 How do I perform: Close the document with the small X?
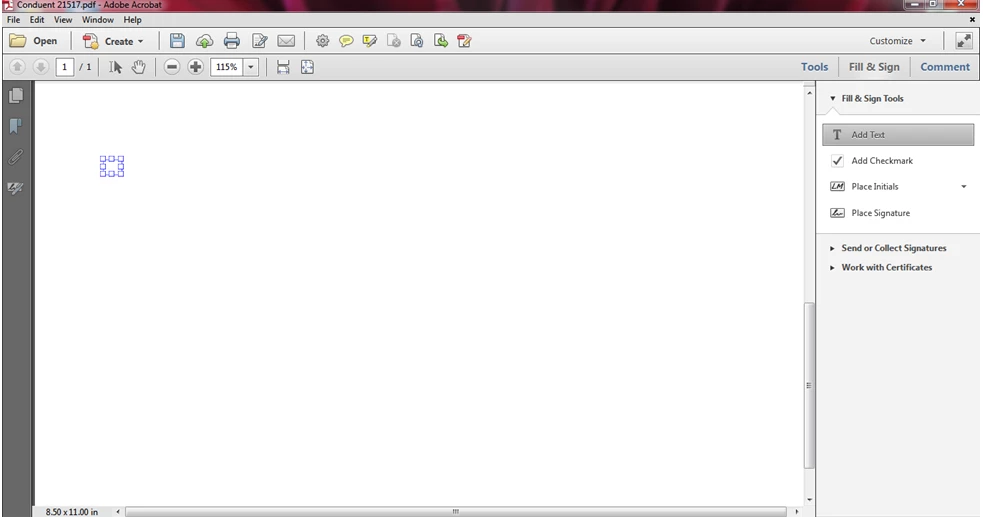coord(972,19)
